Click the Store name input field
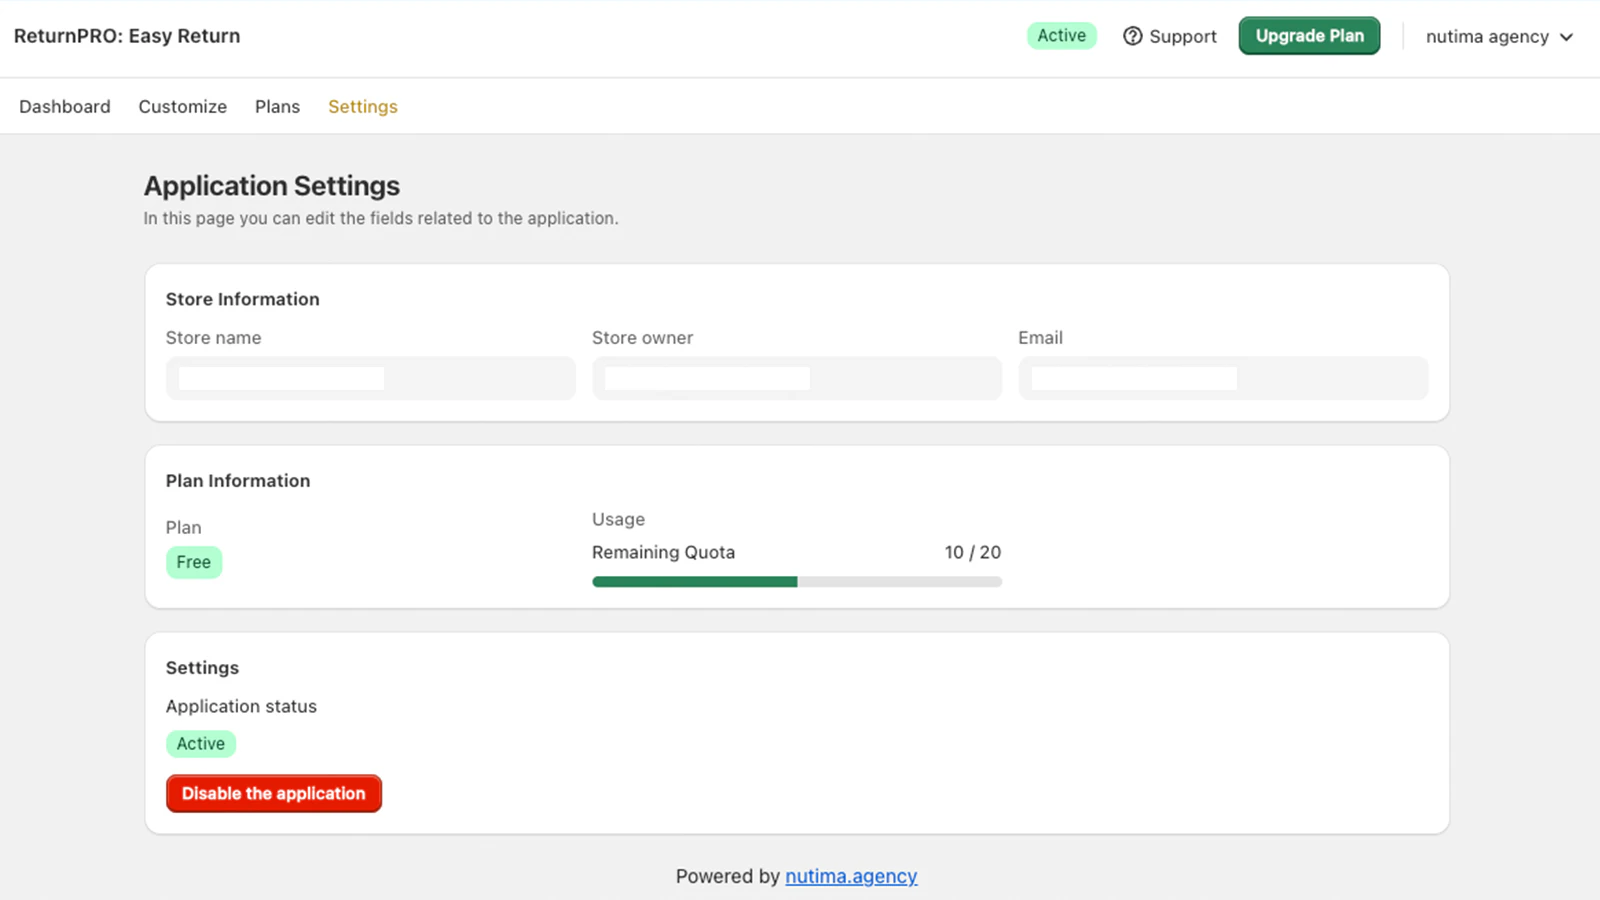1600x900 pixels. point(371,378)
